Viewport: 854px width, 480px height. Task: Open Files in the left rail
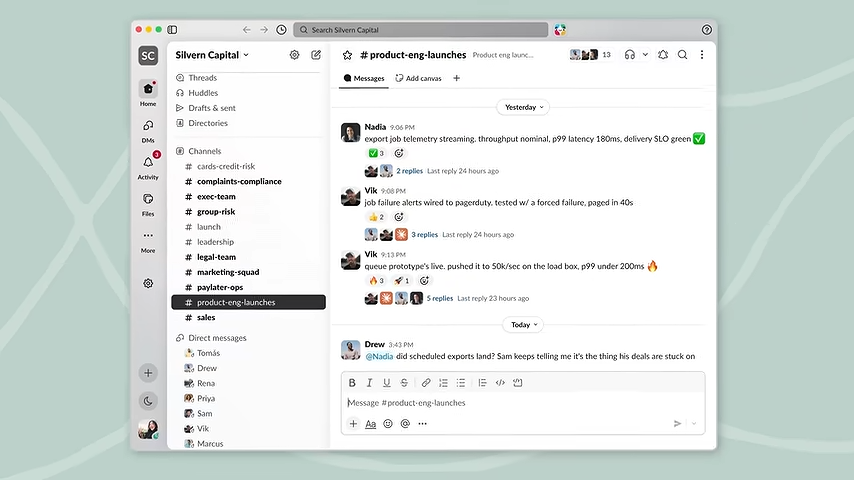coord(148,204)
